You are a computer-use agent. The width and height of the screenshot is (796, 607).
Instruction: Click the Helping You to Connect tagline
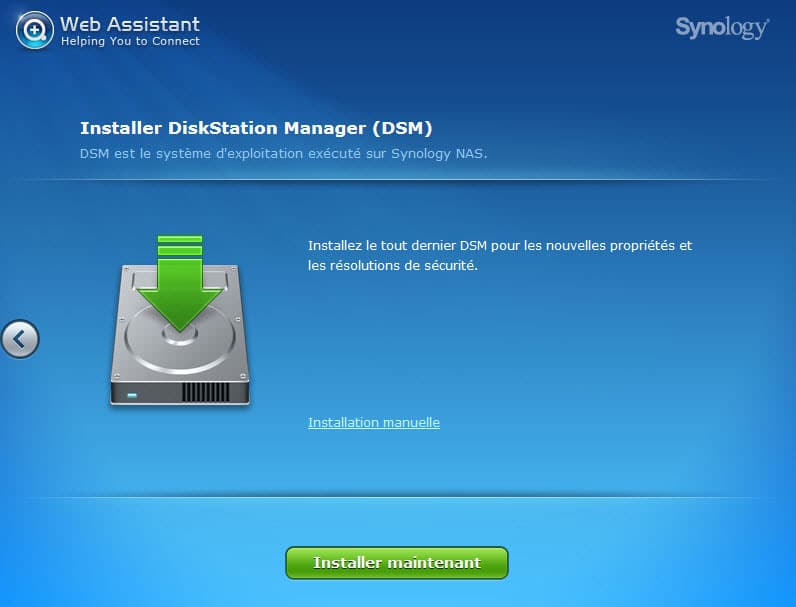click(x=130, y=41)
